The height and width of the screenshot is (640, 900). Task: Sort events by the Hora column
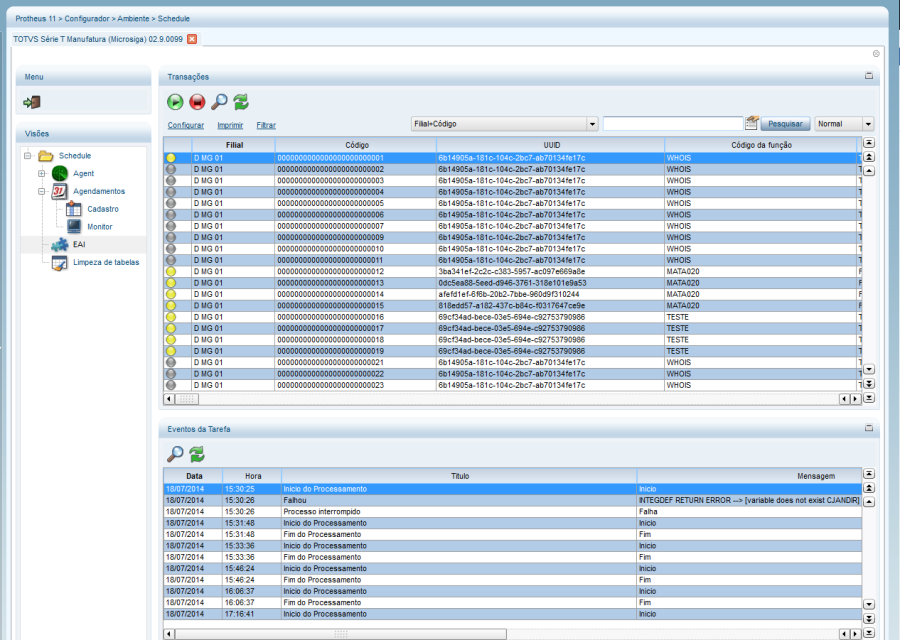point(253,476)
